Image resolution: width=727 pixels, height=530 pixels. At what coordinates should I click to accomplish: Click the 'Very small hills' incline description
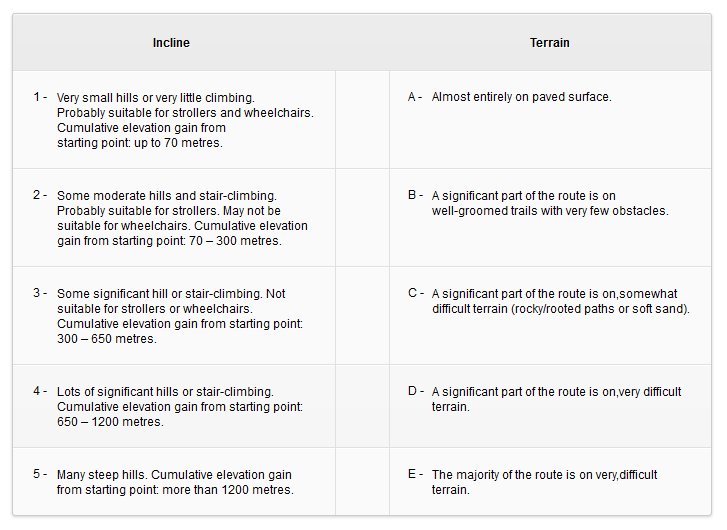coord(185,120)
